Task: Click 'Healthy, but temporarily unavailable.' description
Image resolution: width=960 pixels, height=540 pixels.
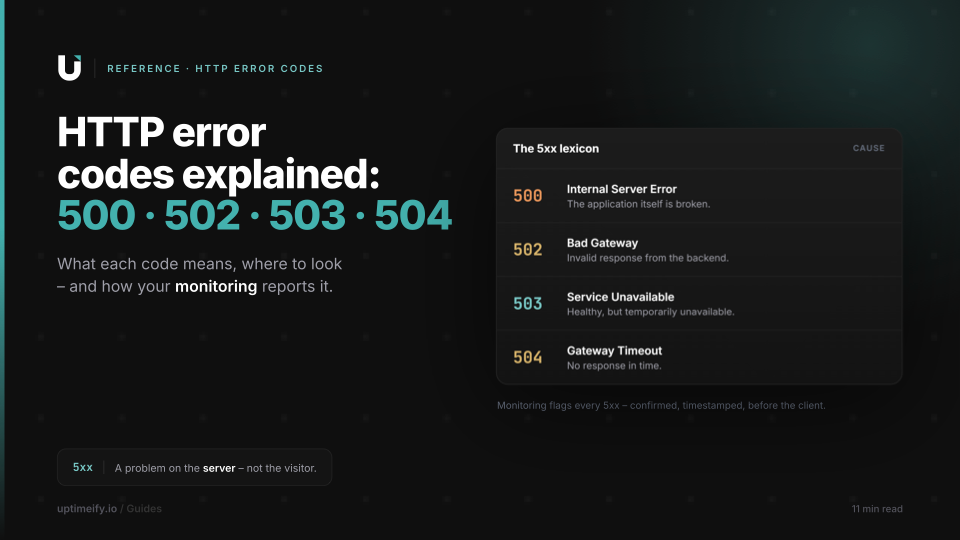Action: (650, 312)
